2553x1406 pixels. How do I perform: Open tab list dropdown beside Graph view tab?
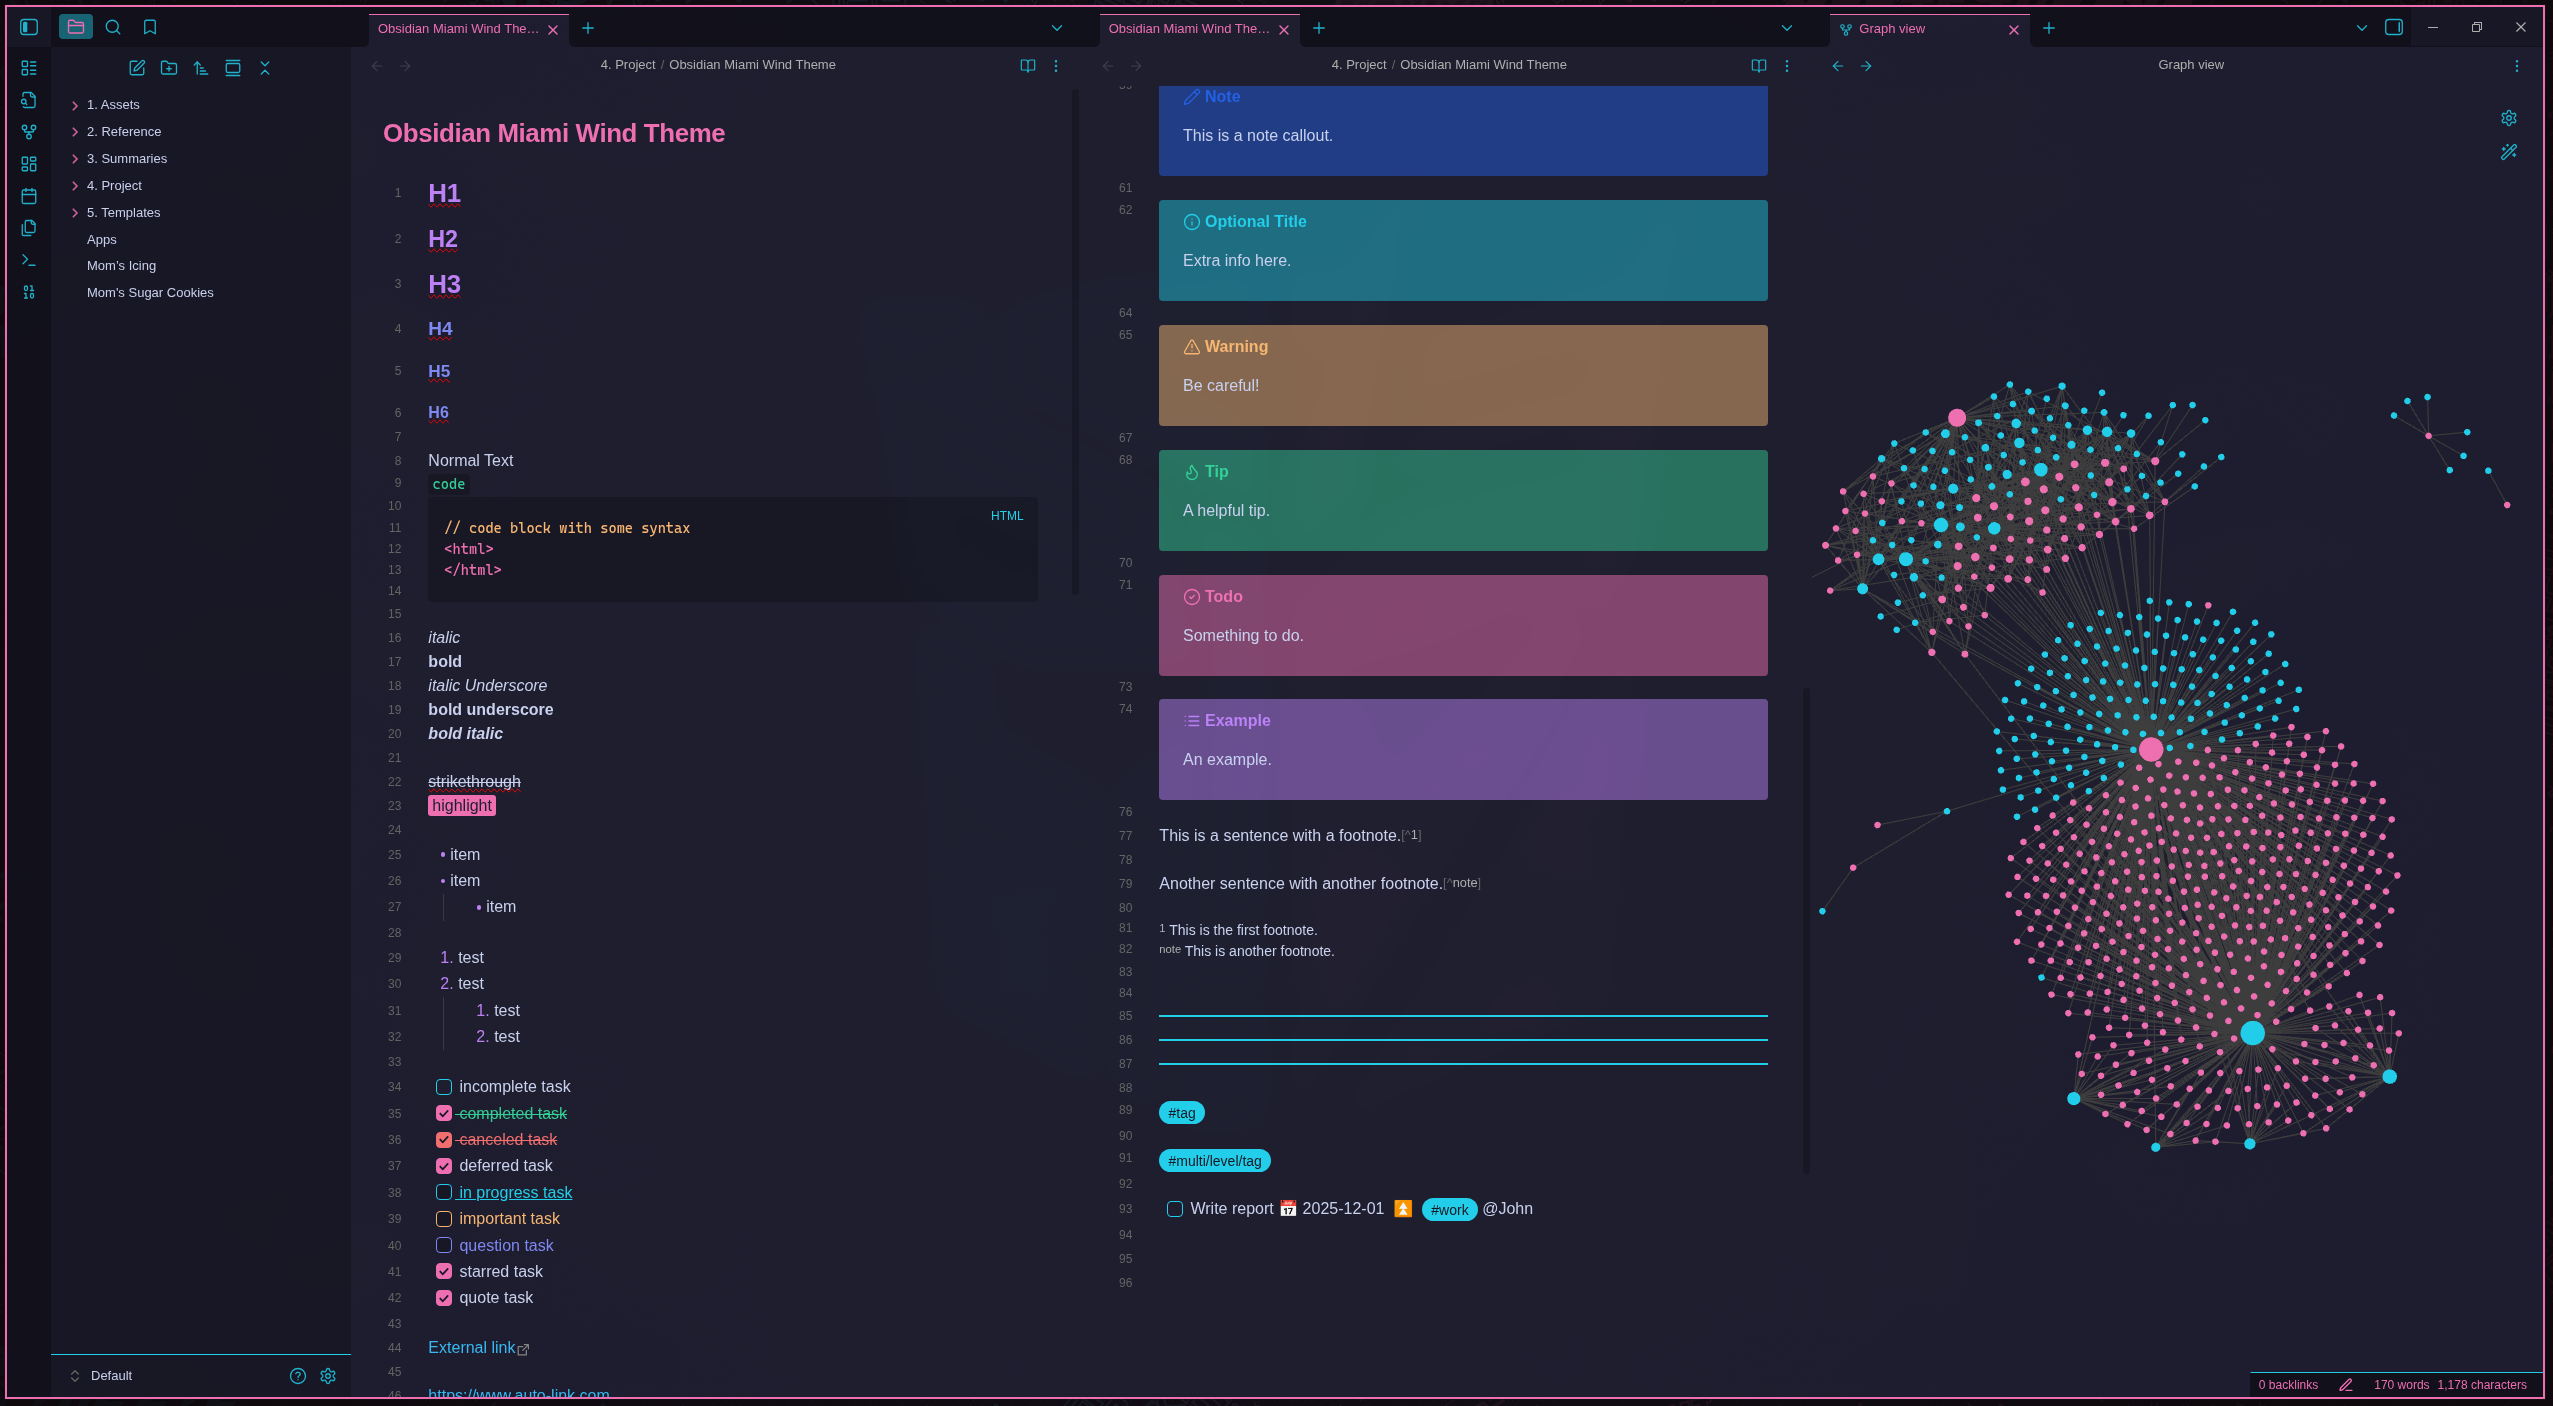(x=2362, y=28)
